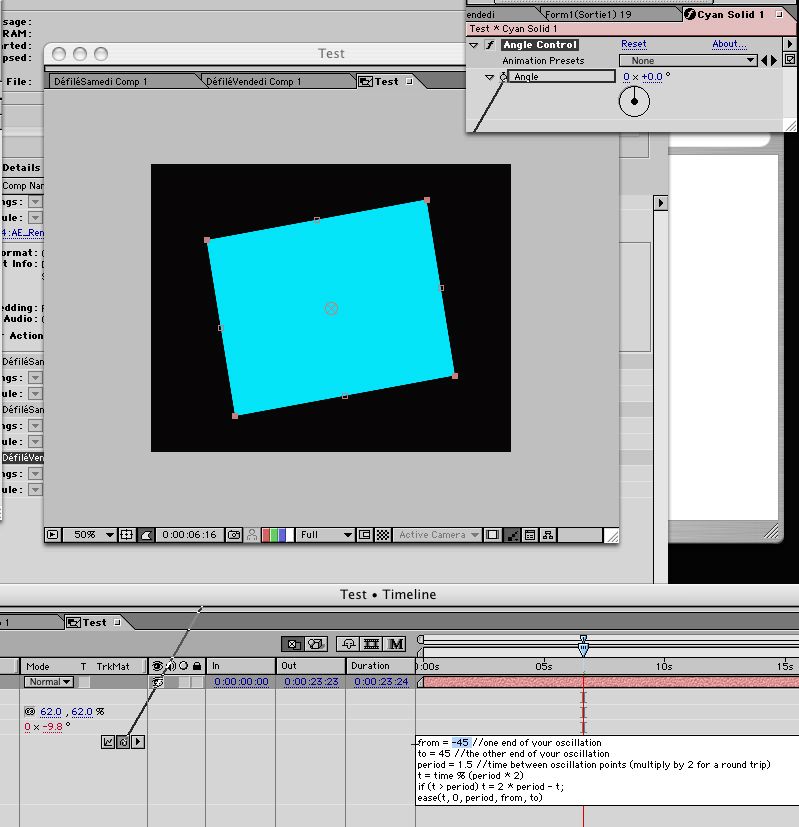Open the Full resolution dropdown
This screenshot has height=827, width=799.
325,535
